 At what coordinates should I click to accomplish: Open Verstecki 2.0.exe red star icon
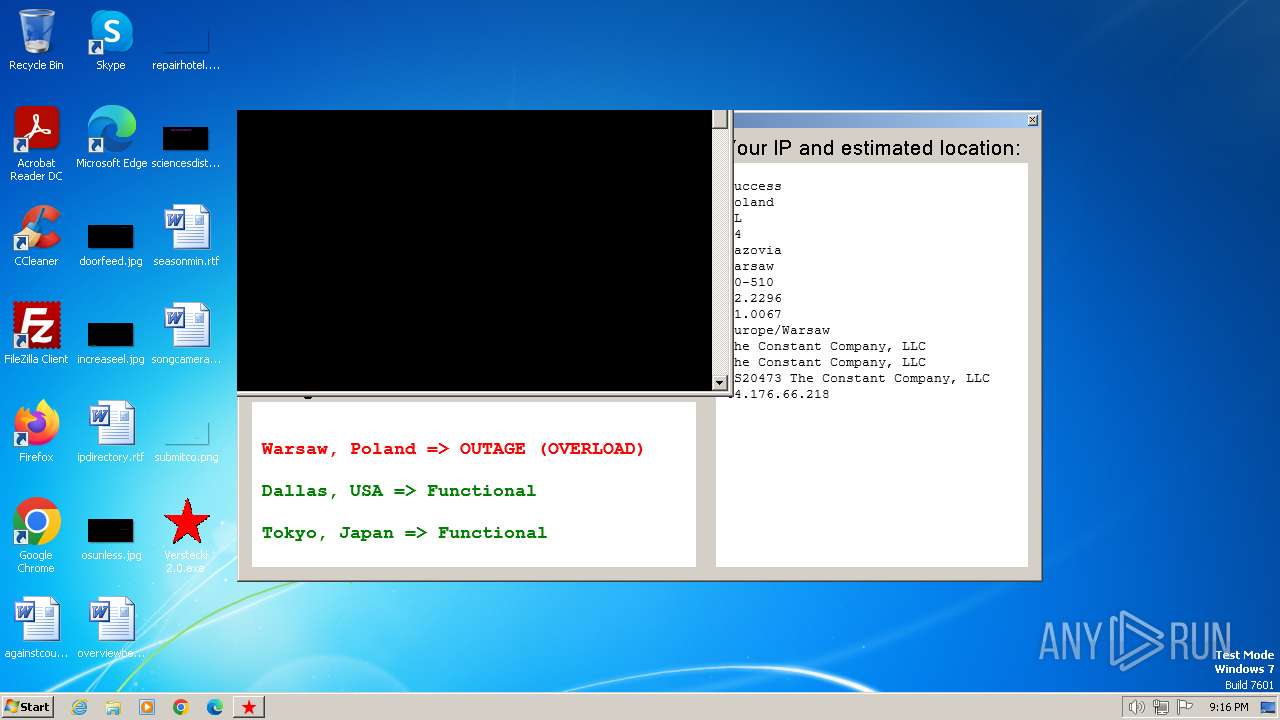(186, 536)
